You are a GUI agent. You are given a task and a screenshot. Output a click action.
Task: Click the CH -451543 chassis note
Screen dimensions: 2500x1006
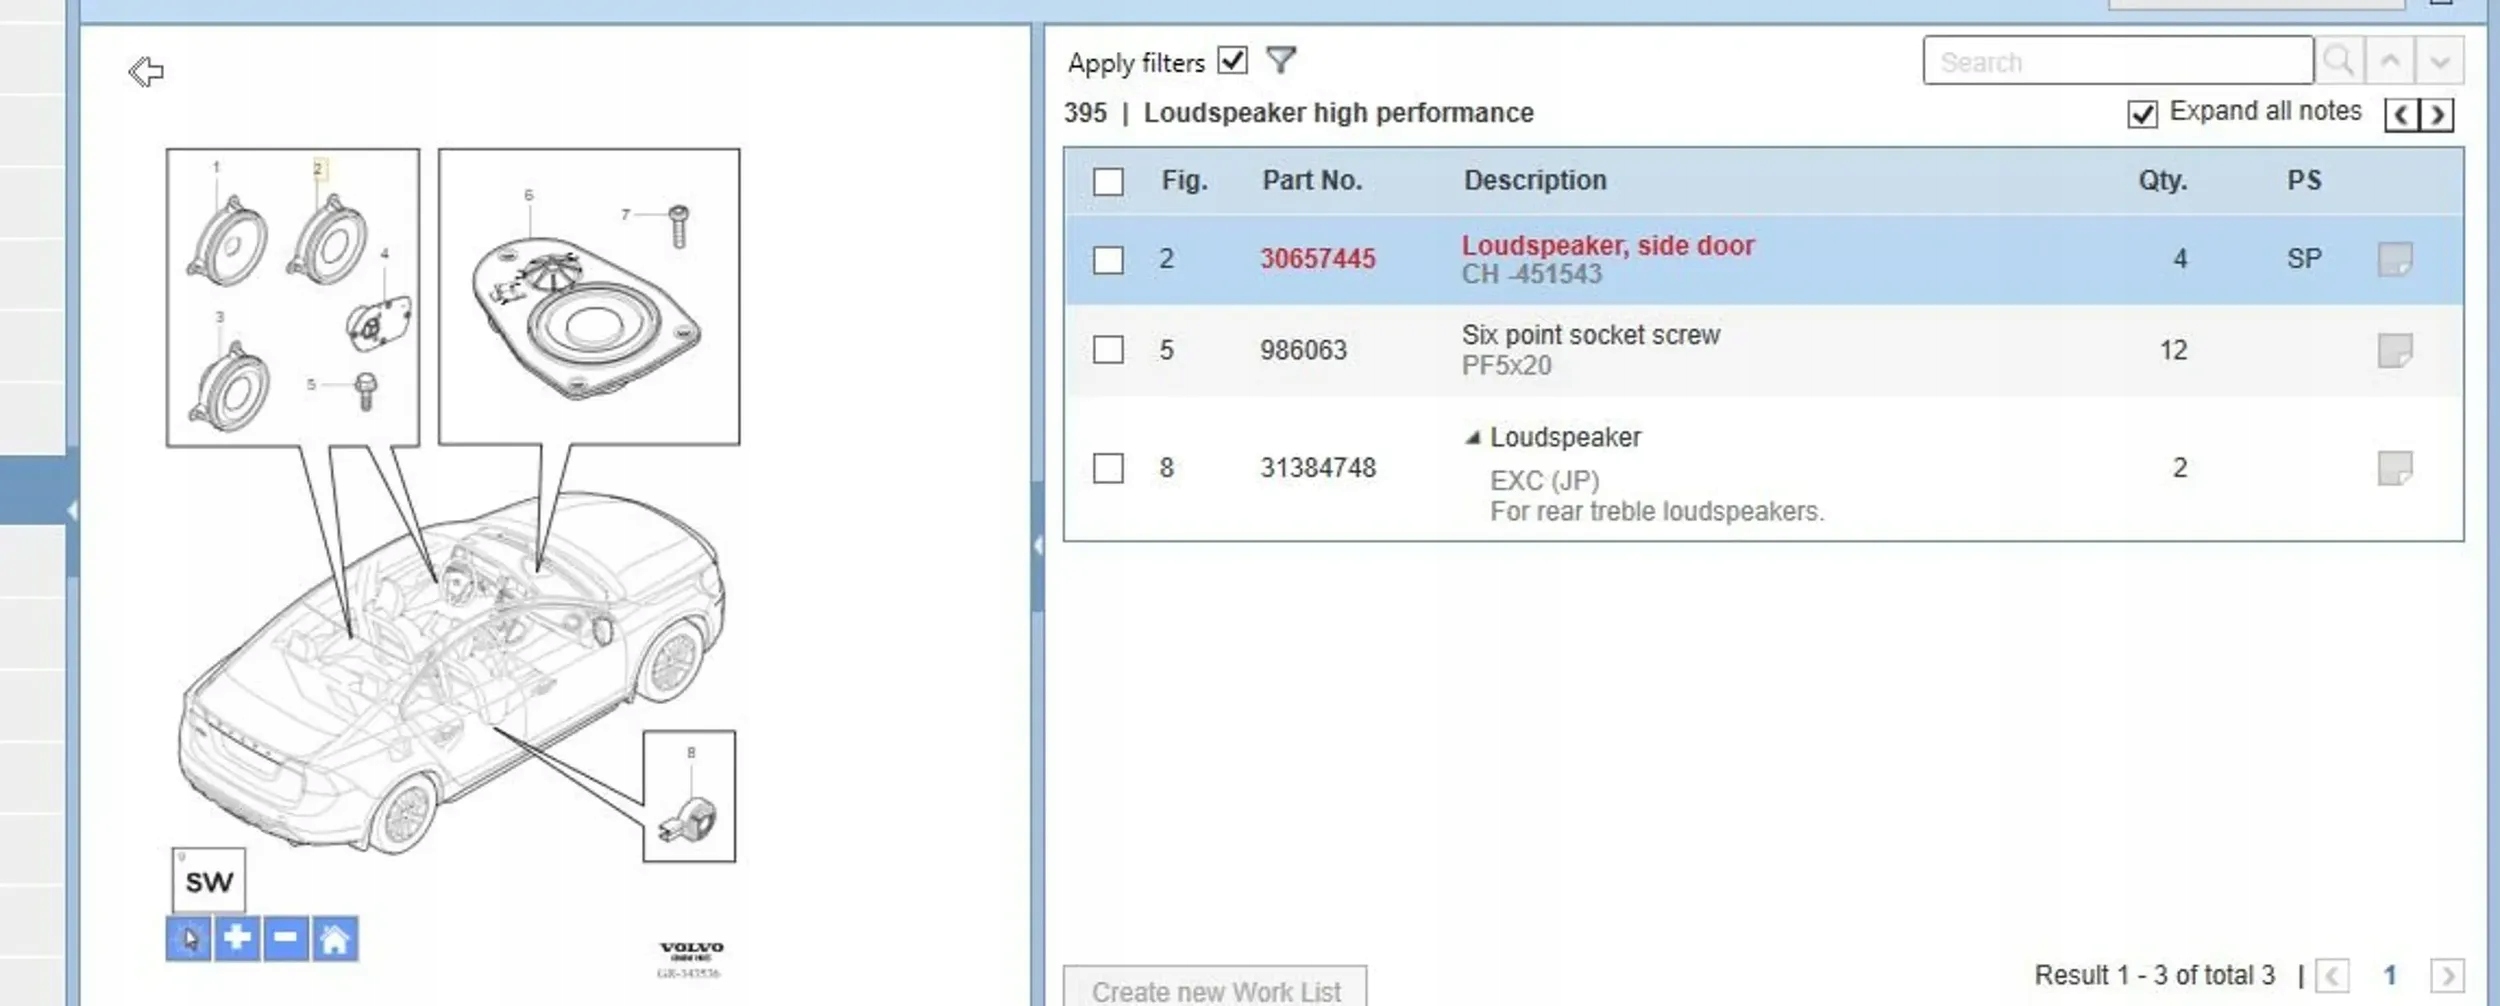pyautogui.click(x=1532, y=275)
